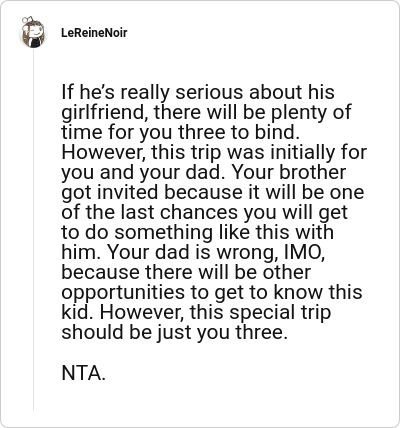This screenshot has height=428, width=400.
Task: Click the text 'should be just you three.'
Action: pos(174,333)
